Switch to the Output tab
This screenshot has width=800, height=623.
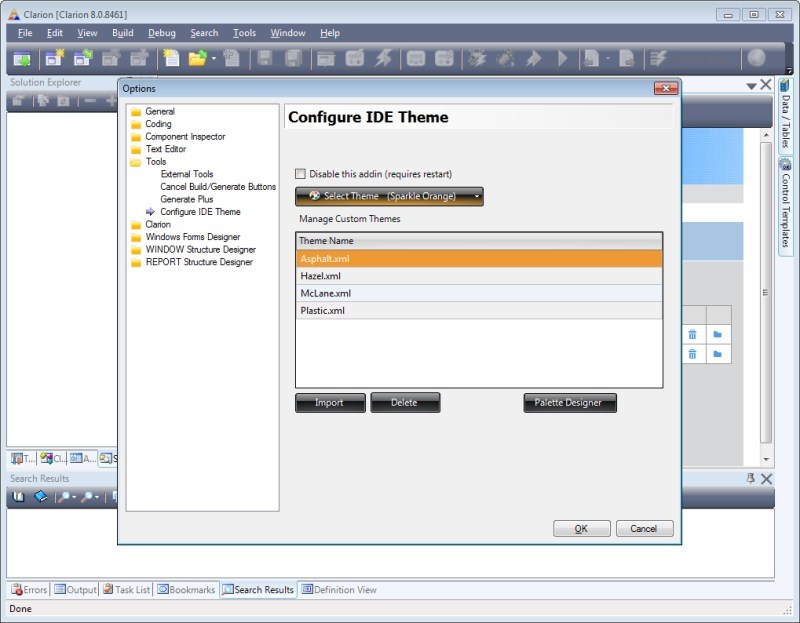coord(76,589)
